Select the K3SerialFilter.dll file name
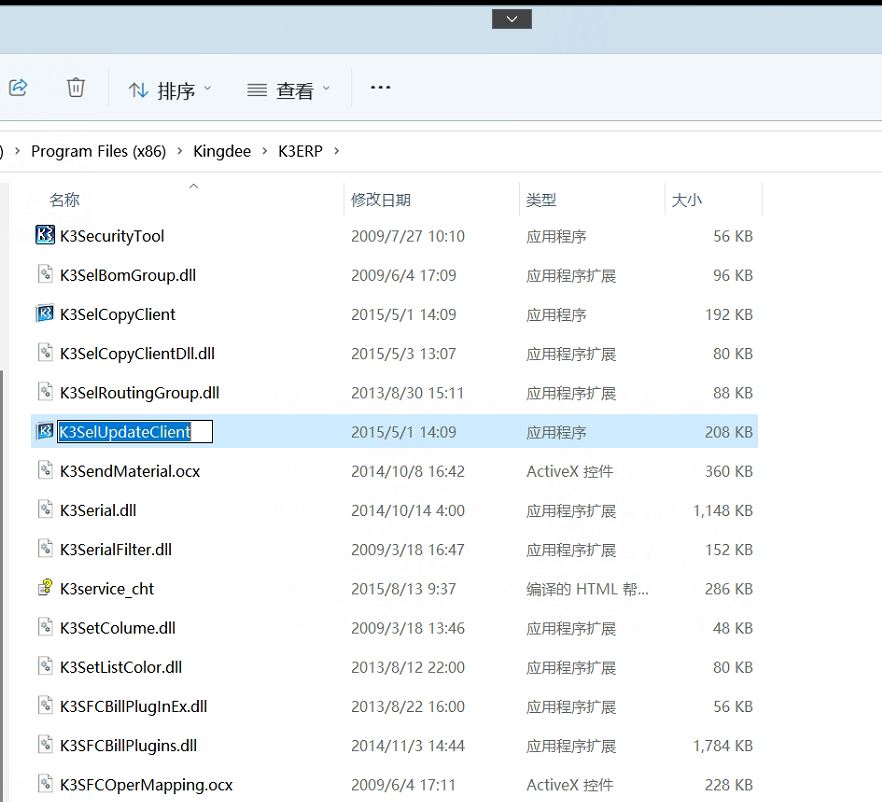Screen dimensions: 882x802 (116, 549)
